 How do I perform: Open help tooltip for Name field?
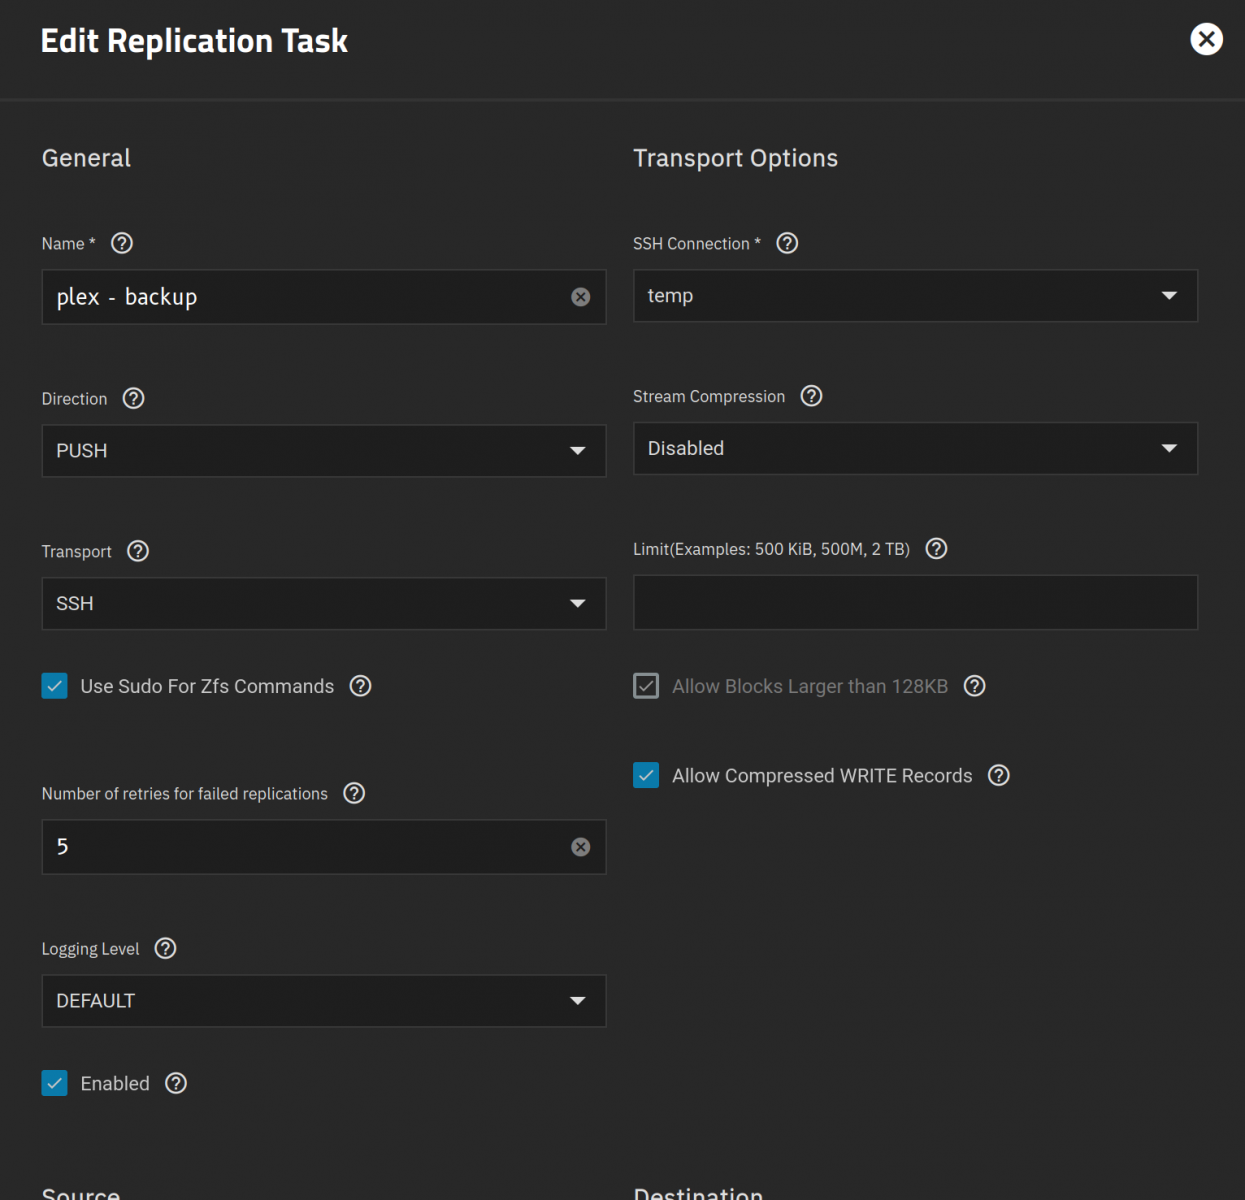(122, 243)
